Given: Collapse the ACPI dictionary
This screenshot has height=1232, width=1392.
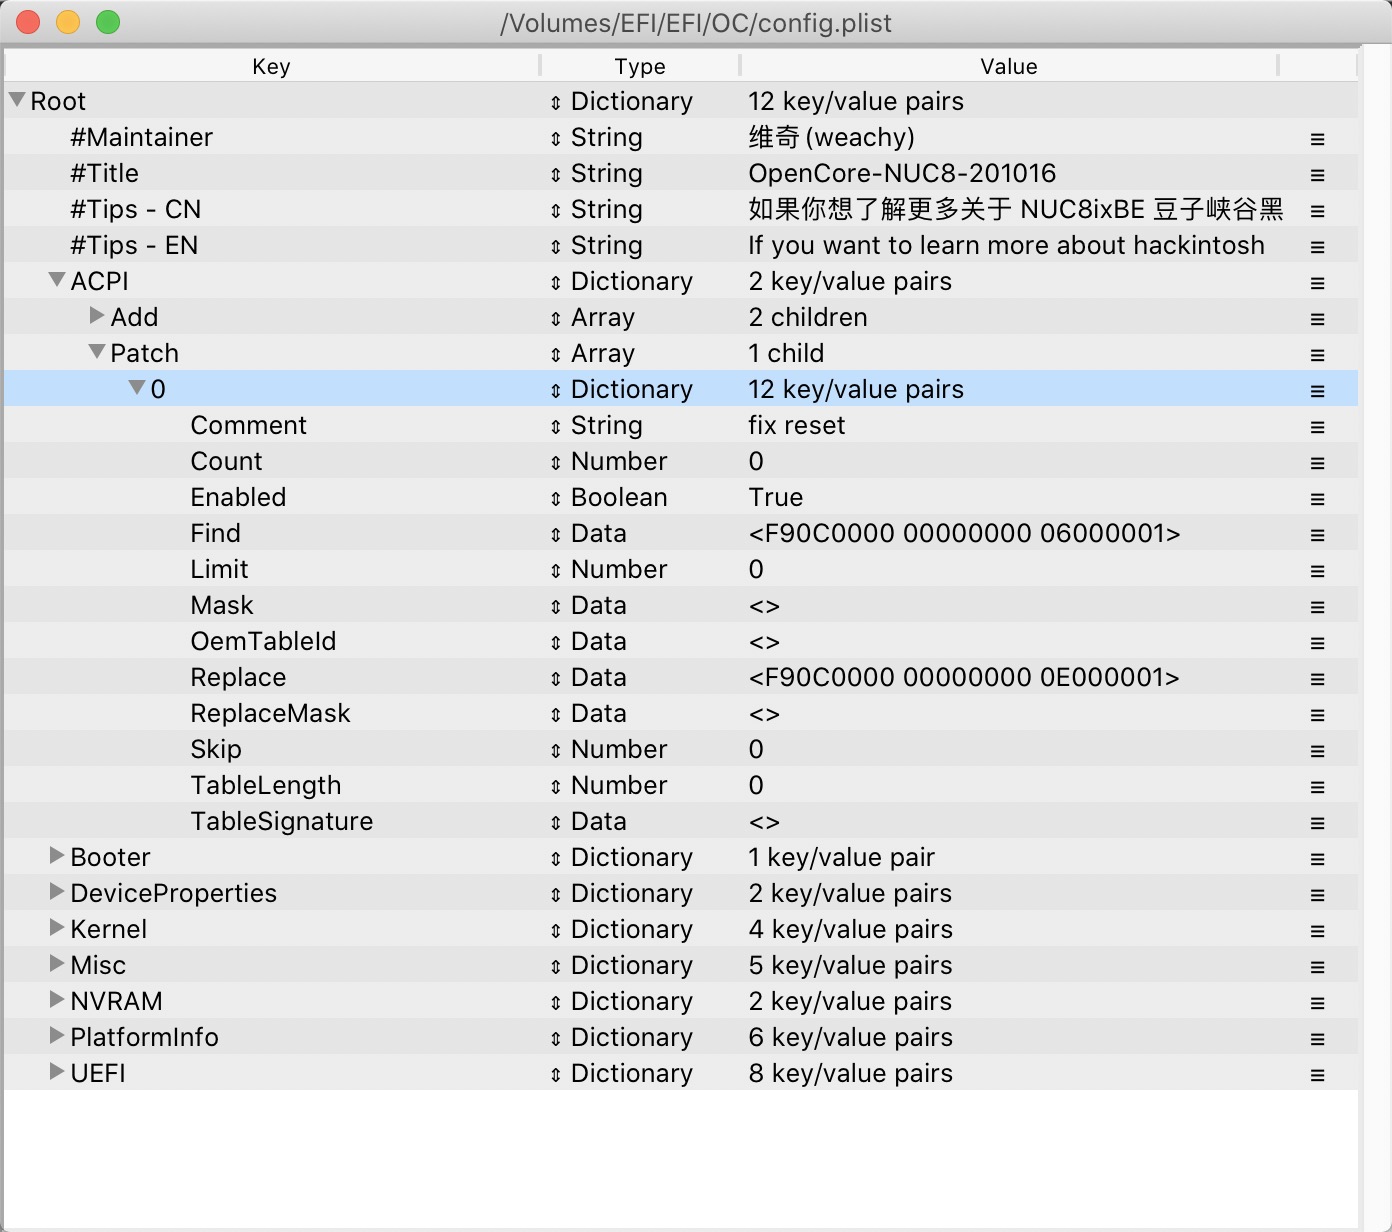Looking at the screenshot, I should 55,281.
